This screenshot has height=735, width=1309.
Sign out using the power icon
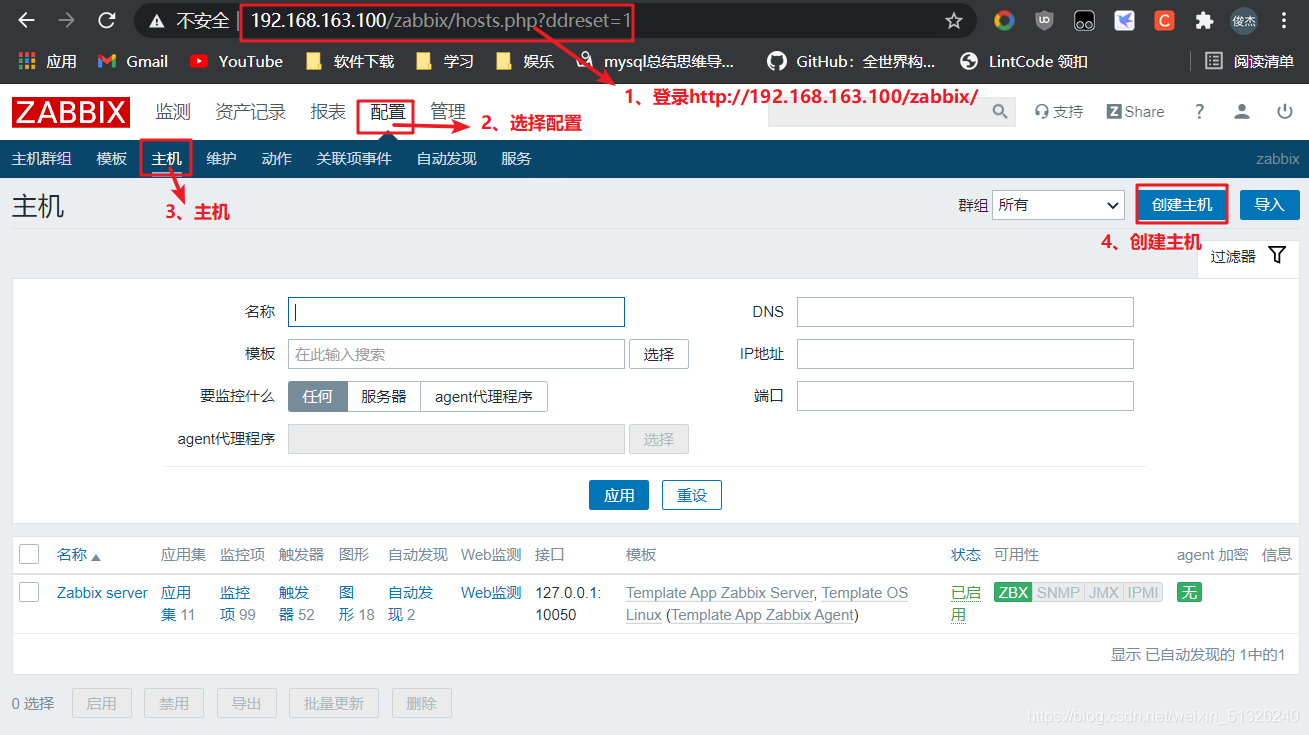click(x=1285, y=112)
